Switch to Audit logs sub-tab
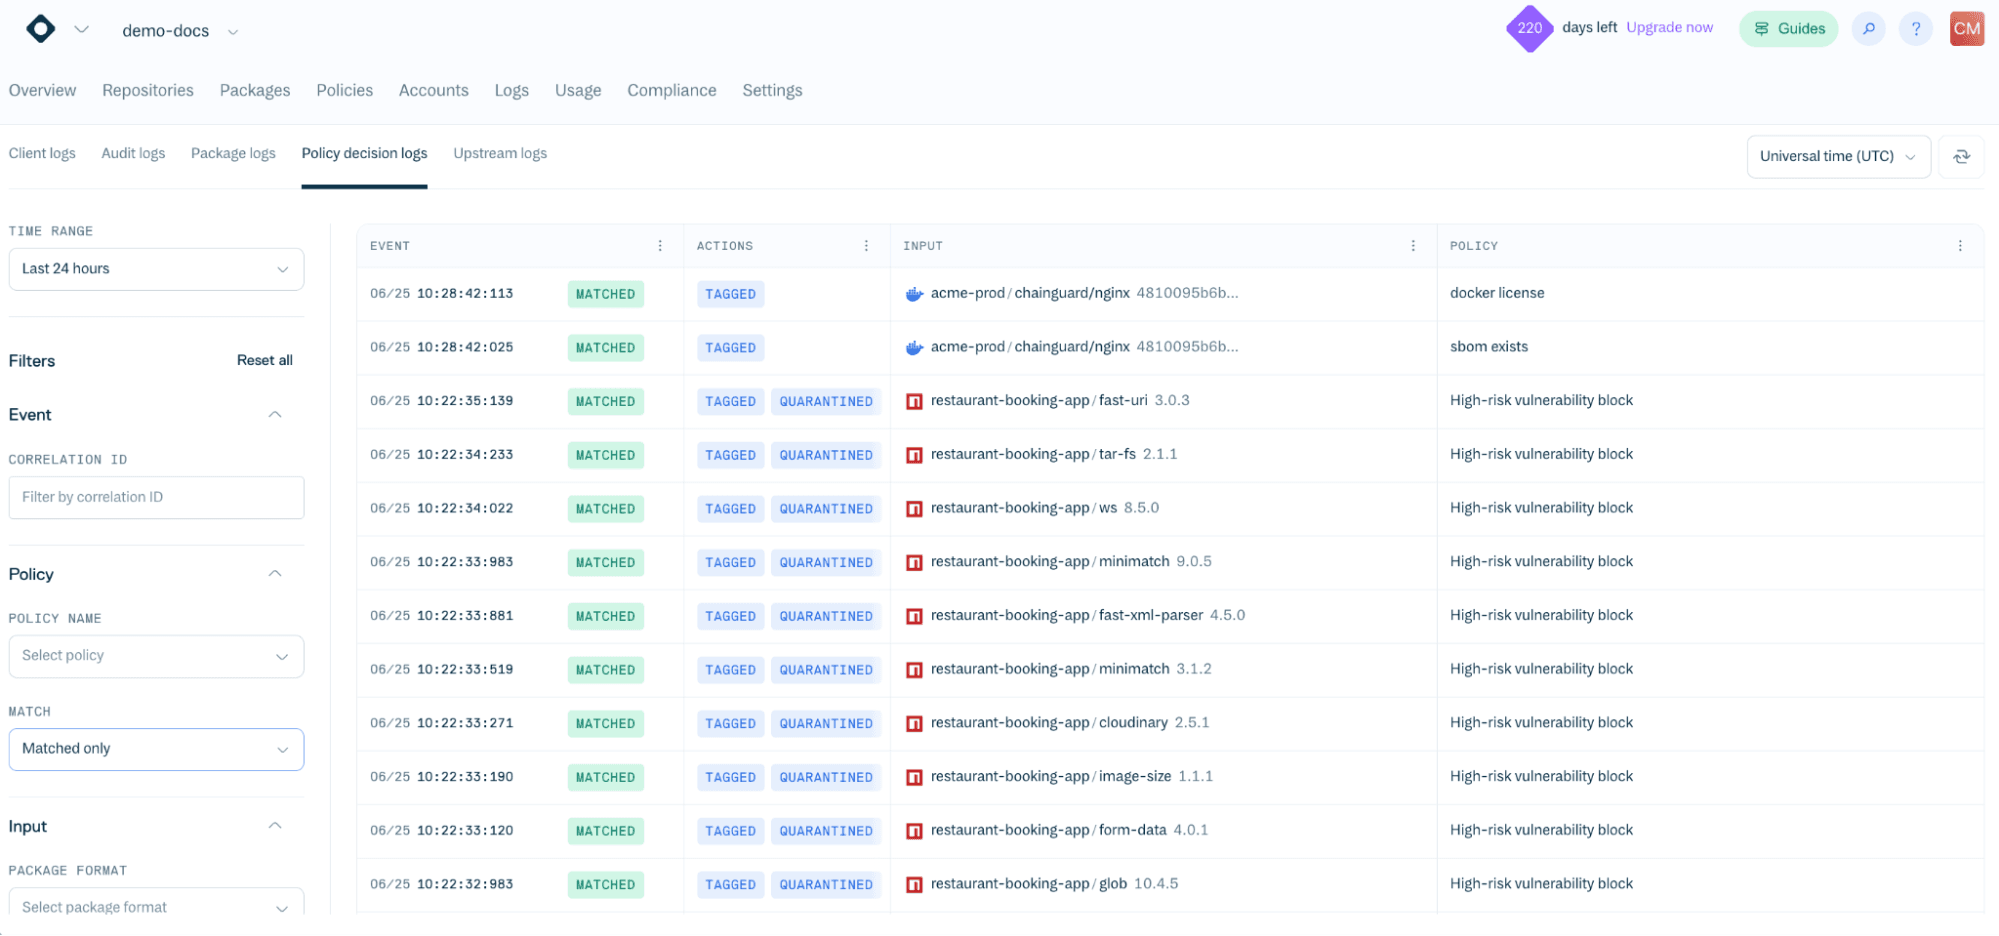 pyautogui.click(x=133, y=153)
